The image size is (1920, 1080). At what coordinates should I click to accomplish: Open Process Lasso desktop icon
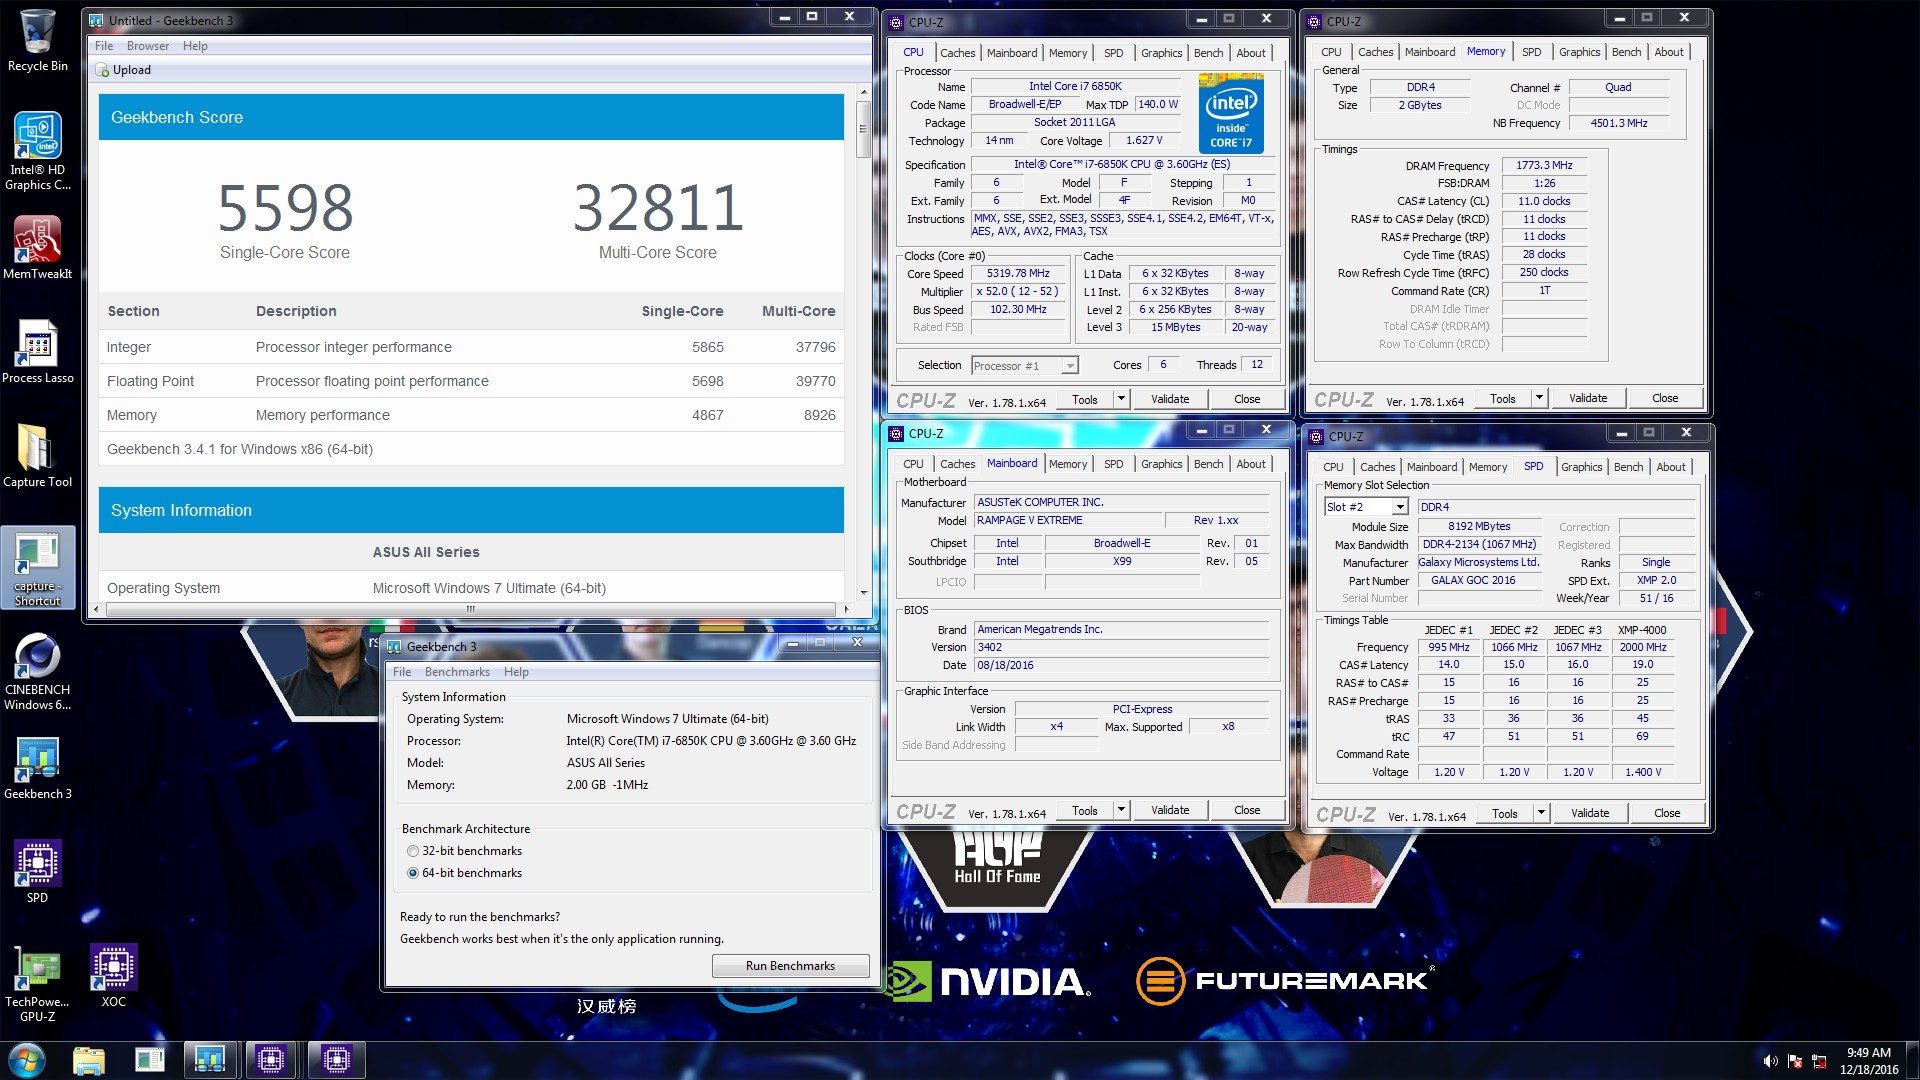coord(37,351)
